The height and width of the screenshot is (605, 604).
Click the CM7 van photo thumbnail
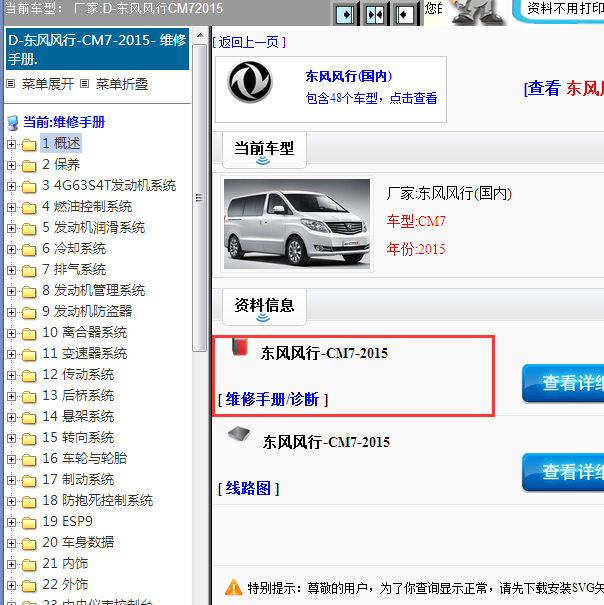click(x=297, y=224)
